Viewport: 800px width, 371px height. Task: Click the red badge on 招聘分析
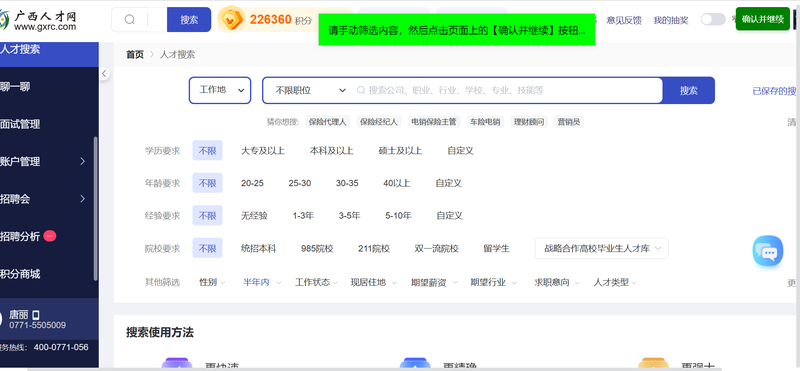coord(49,236)
